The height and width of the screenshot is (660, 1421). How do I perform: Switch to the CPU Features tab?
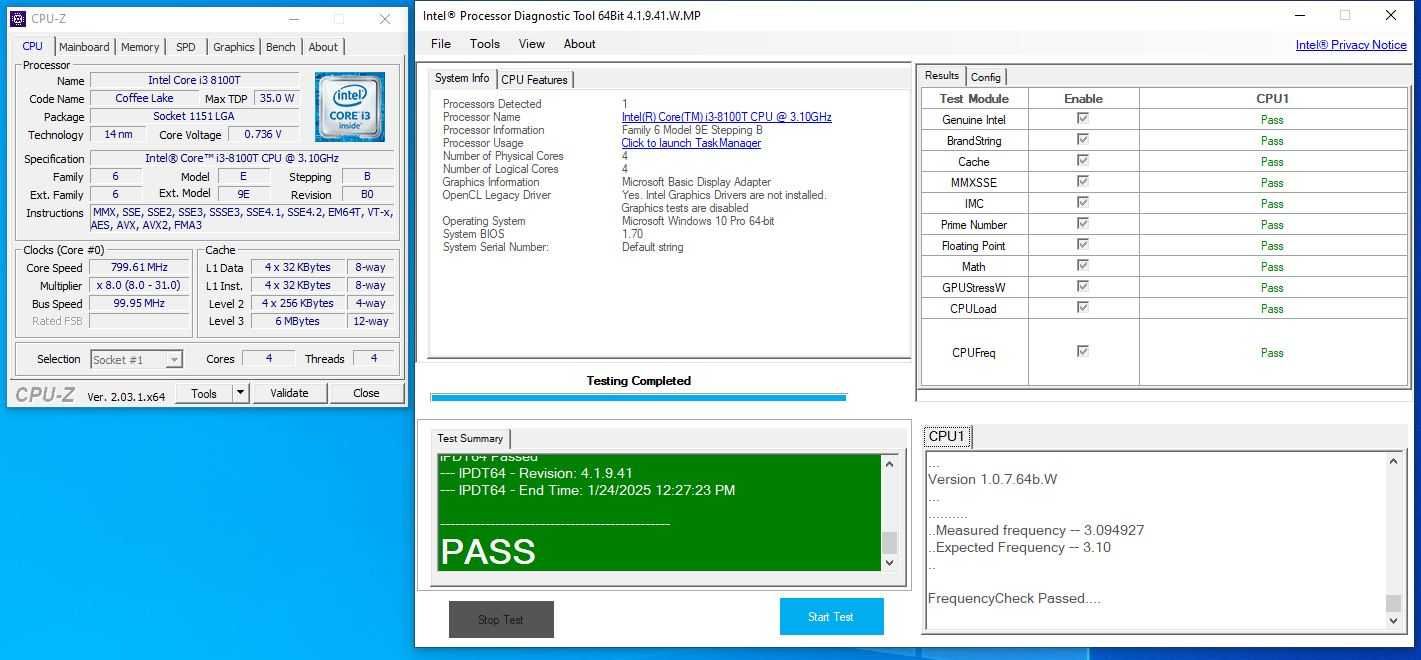click(x=535, y=80)
